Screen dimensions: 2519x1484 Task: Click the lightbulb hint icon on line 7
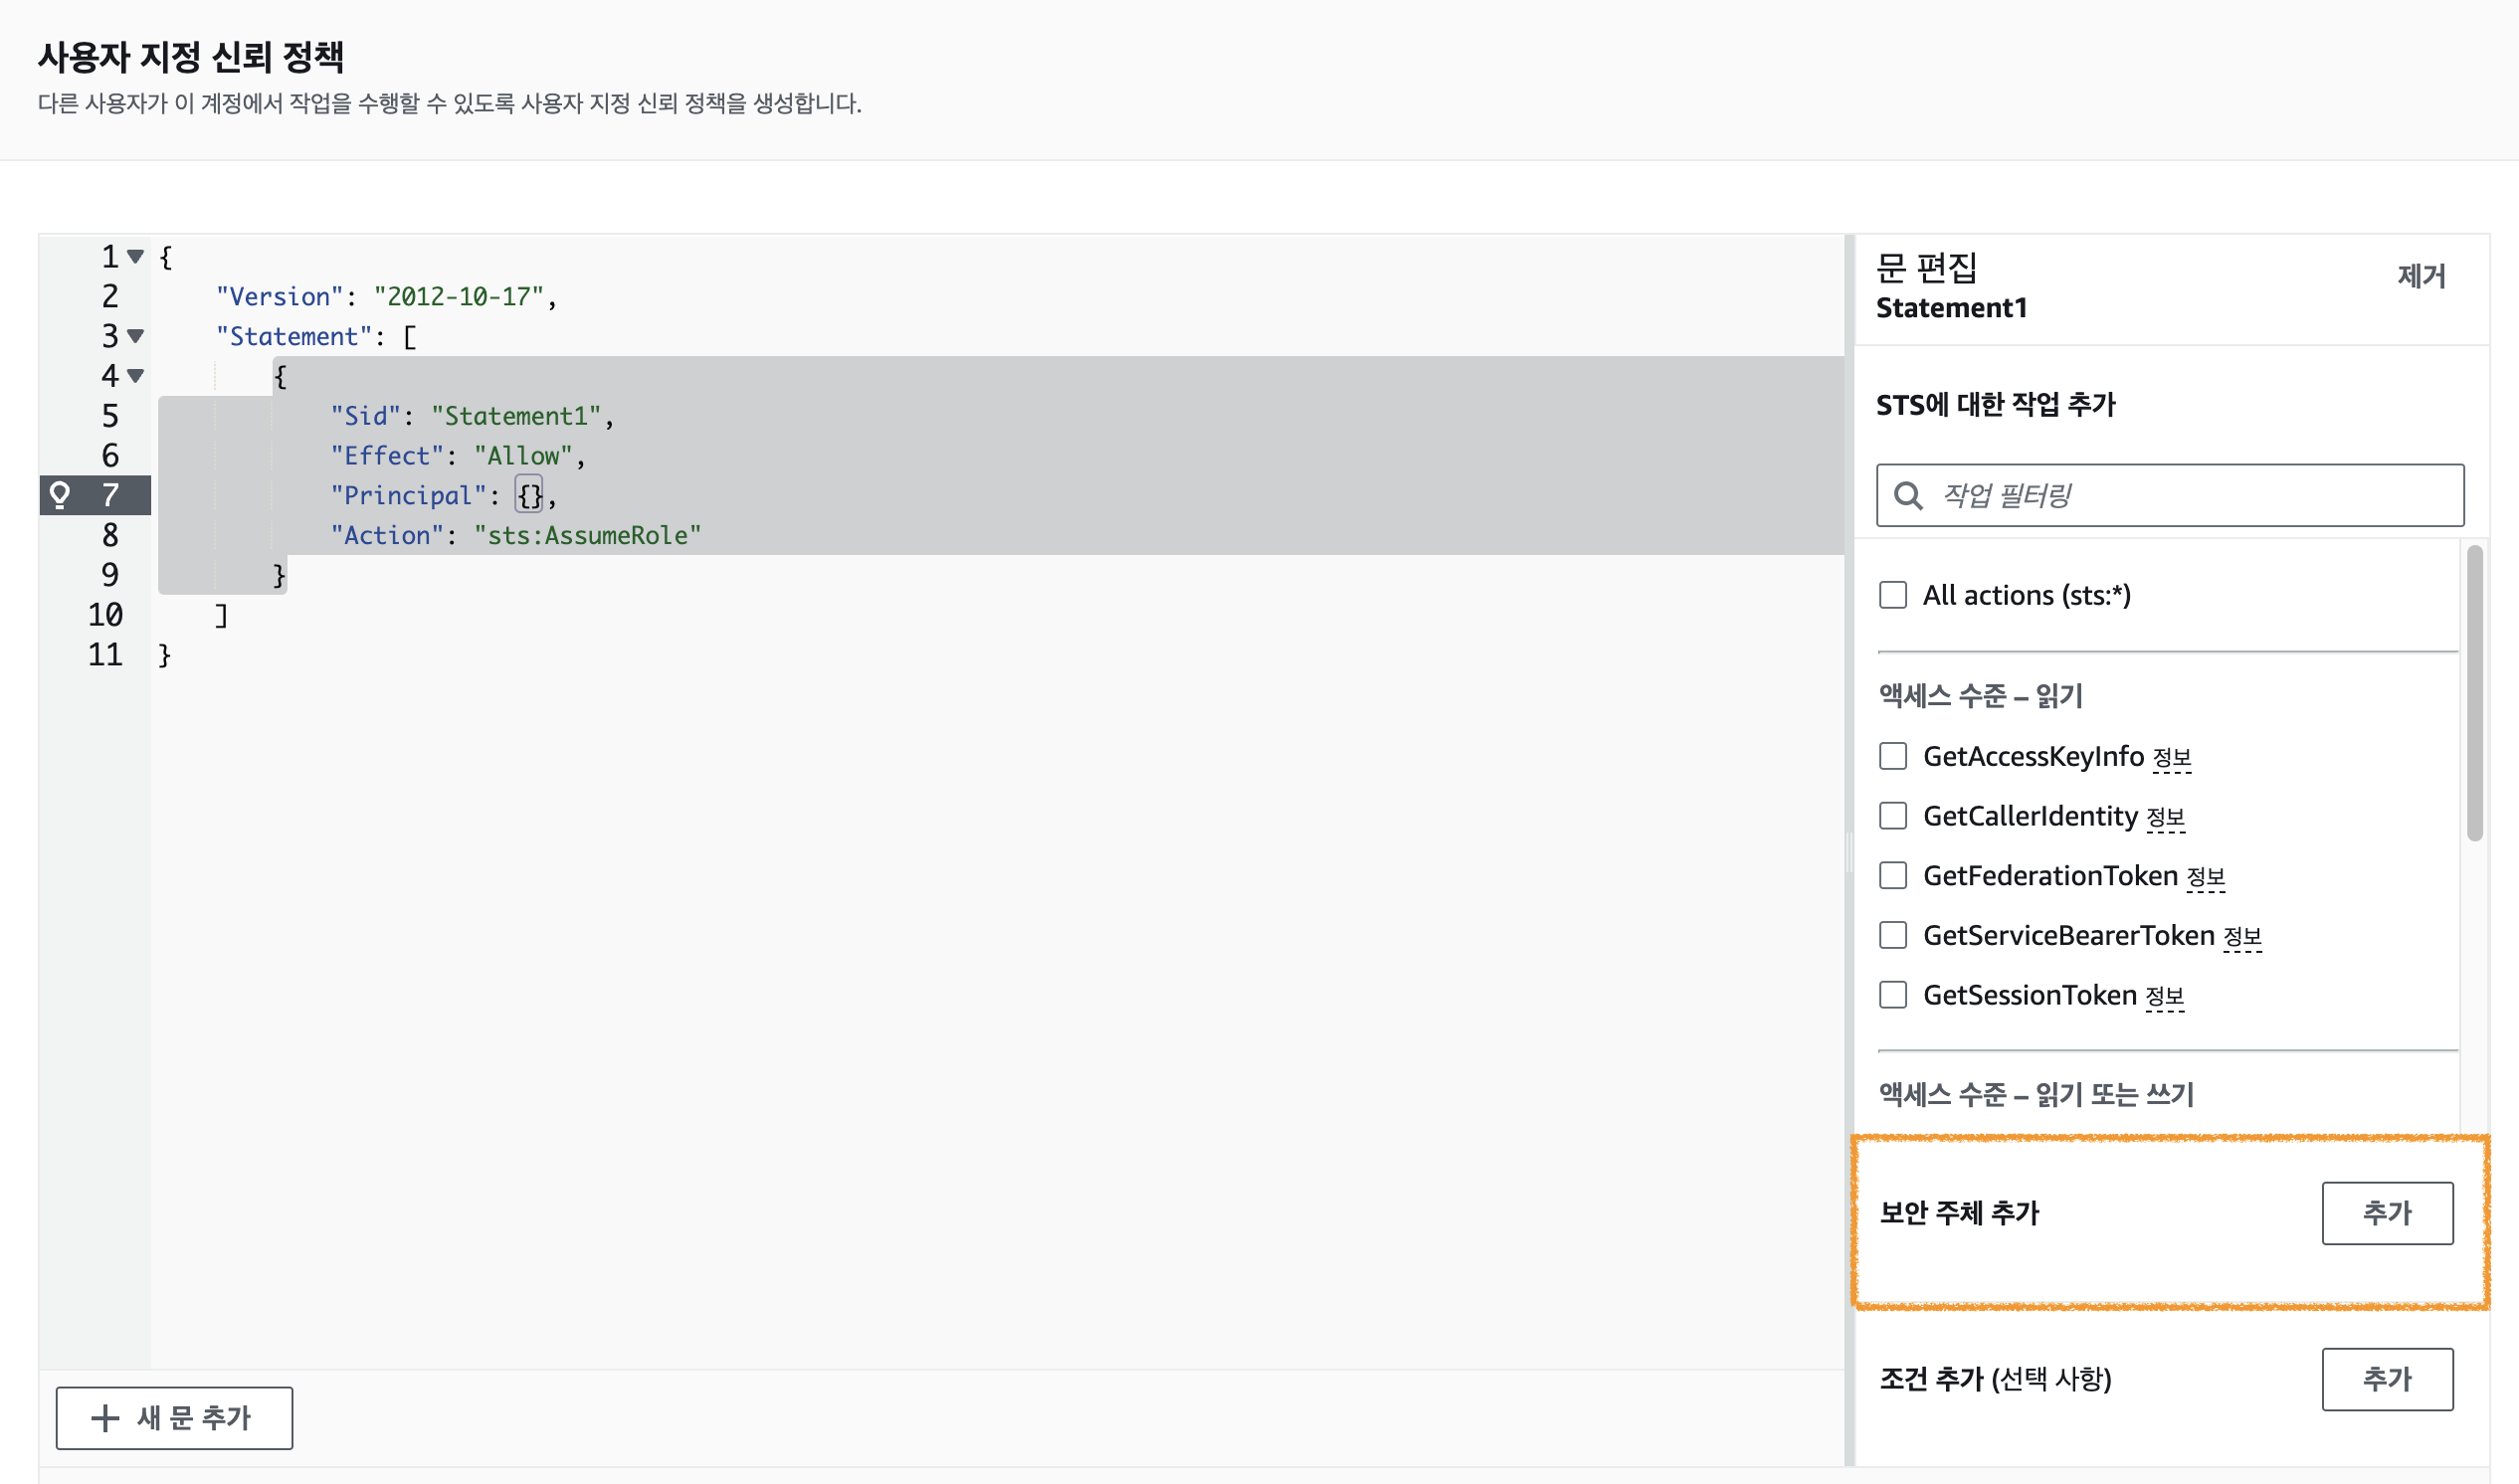(60, 494)
